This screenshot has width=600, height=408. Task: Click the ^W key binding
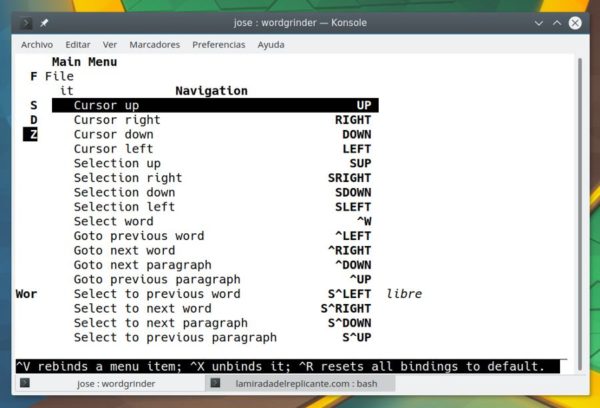click(x=364, y=221)
